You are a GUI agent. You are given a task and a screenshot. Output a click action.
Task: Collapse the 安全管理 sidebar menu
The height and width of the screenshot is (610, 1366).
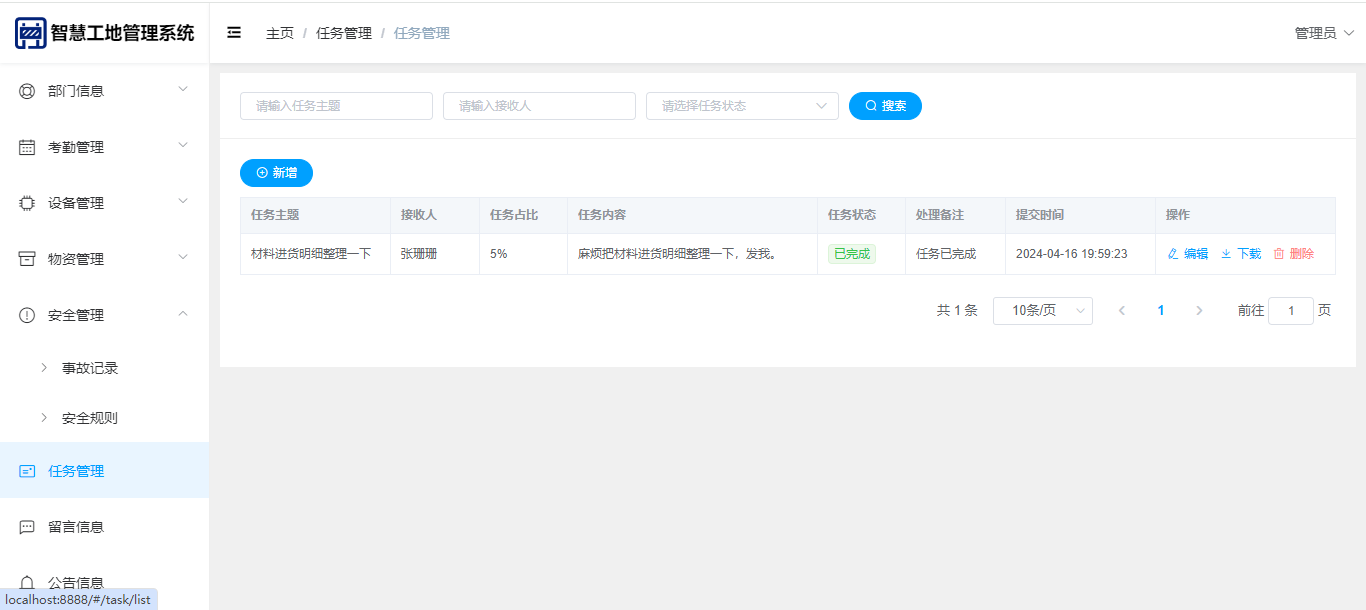104,315
